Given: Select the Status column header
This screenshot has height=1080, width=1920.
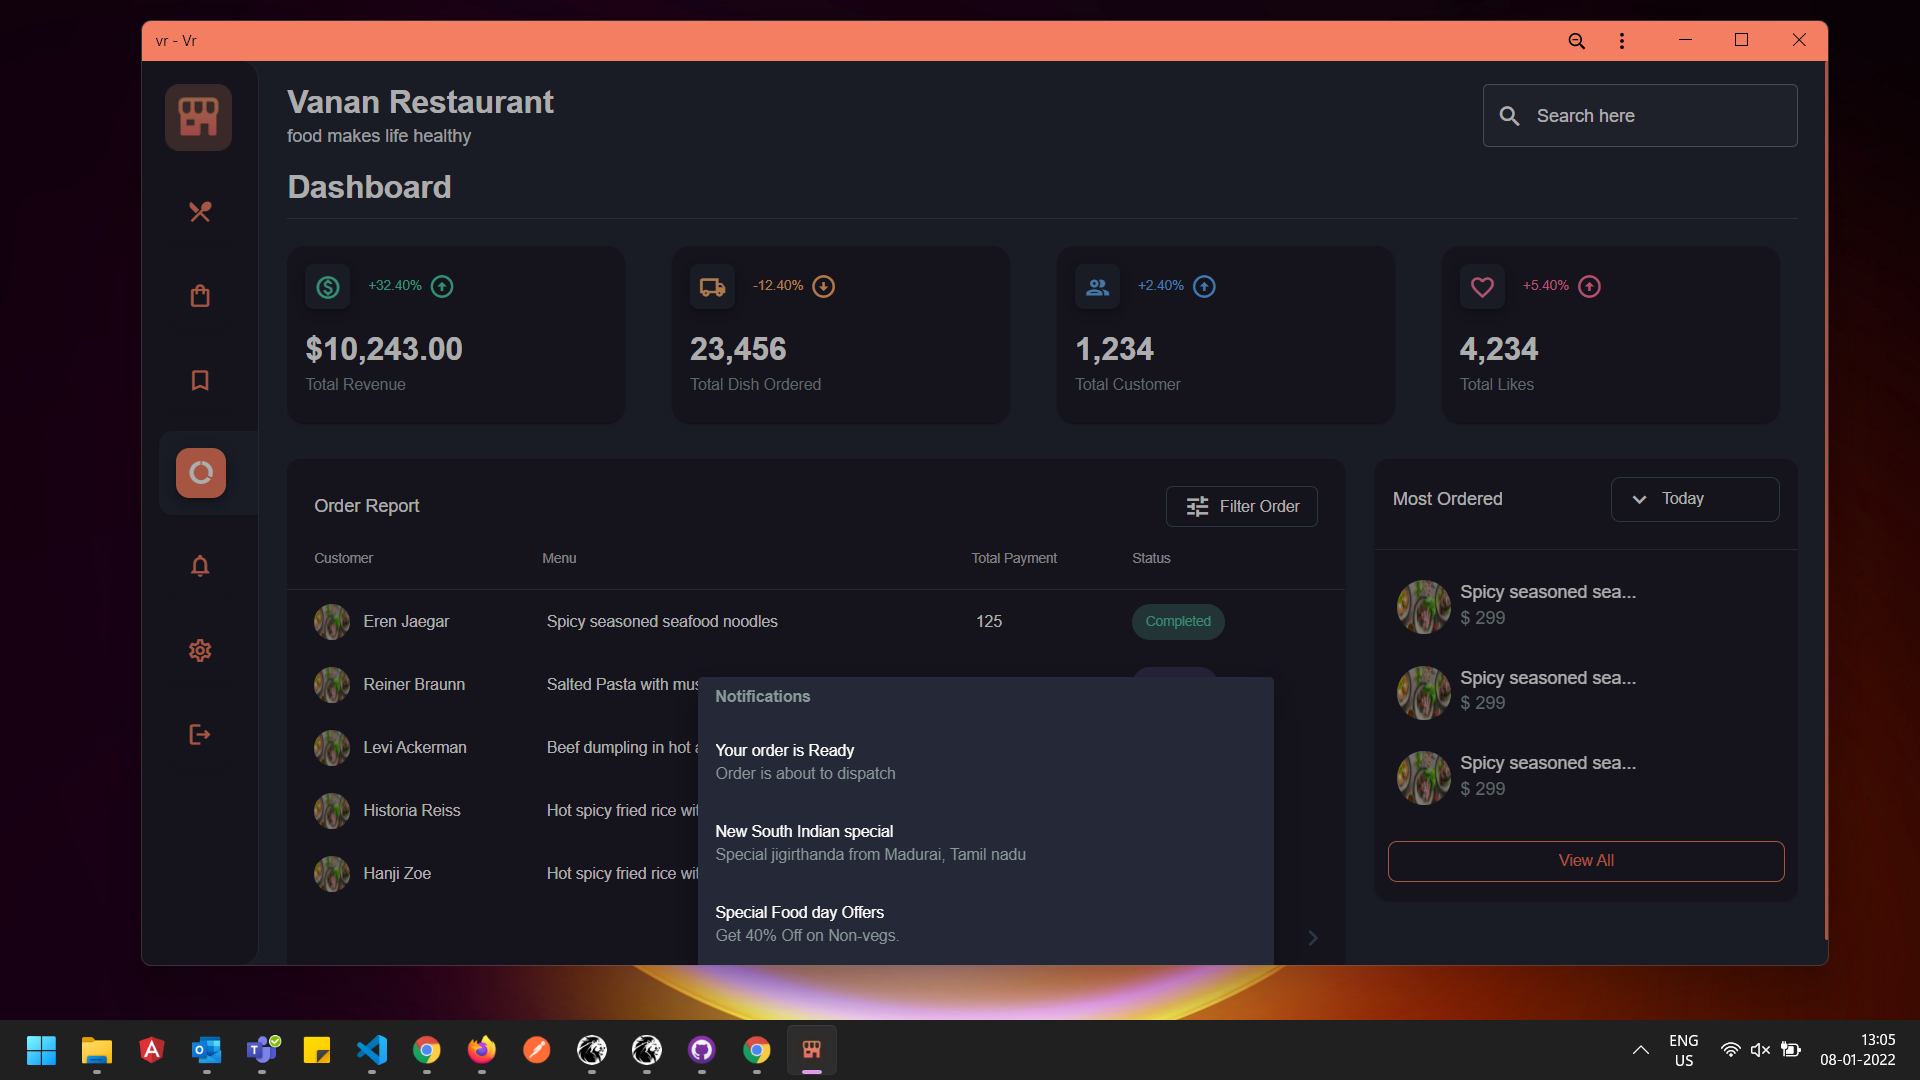Looking at the screenshot, I should coord(1151,558).
